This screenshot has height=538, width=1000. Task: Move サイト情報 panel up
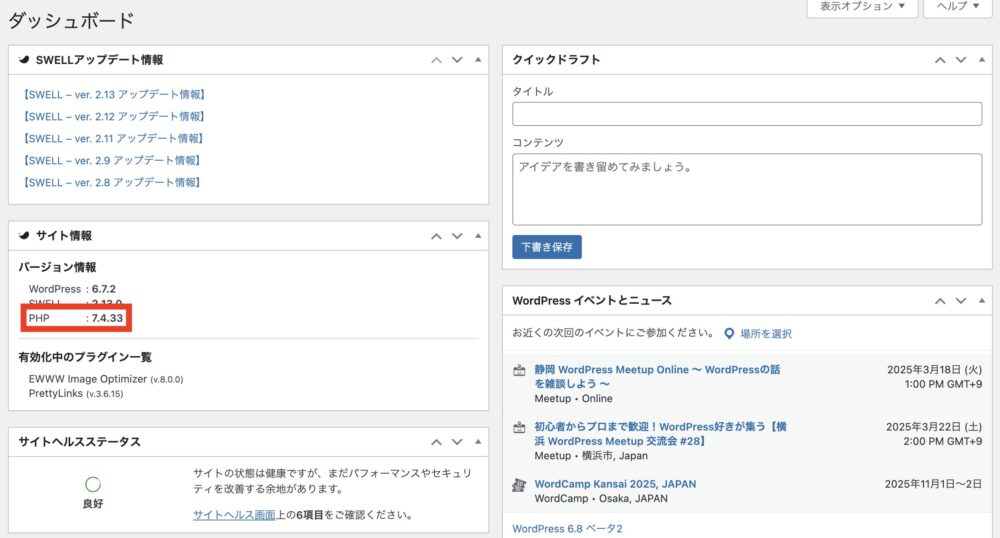click(x=436, y=236)
